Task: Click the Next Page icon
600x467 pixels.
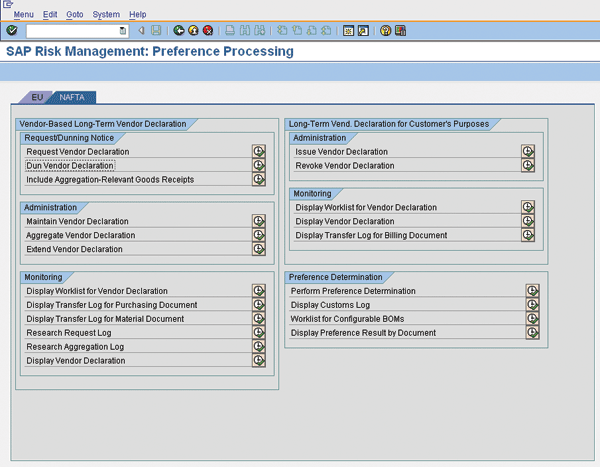Action: tap(311, 30)
